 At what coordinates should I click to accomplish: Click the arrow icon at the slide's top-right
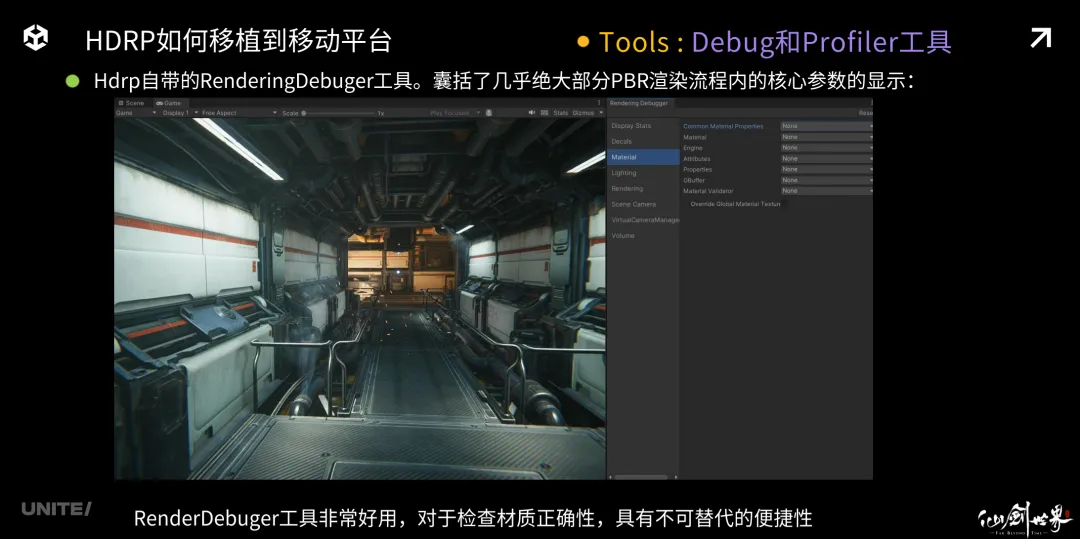point(1041,38)
